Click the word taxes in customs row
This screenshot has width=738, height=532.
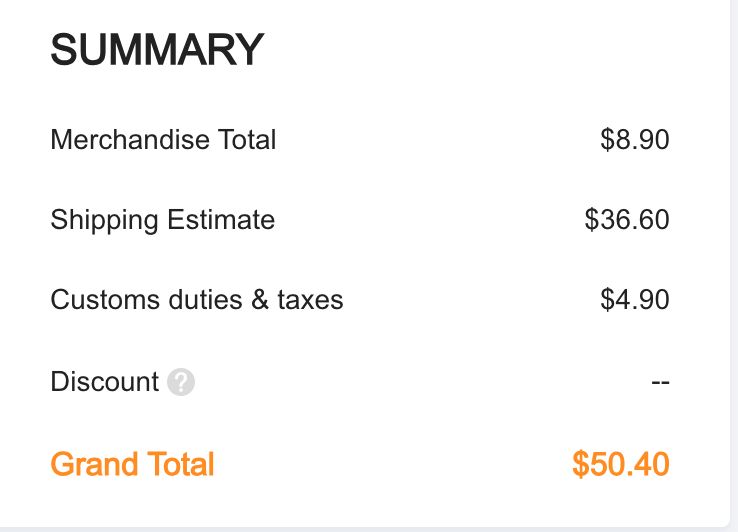pos(310,300)
